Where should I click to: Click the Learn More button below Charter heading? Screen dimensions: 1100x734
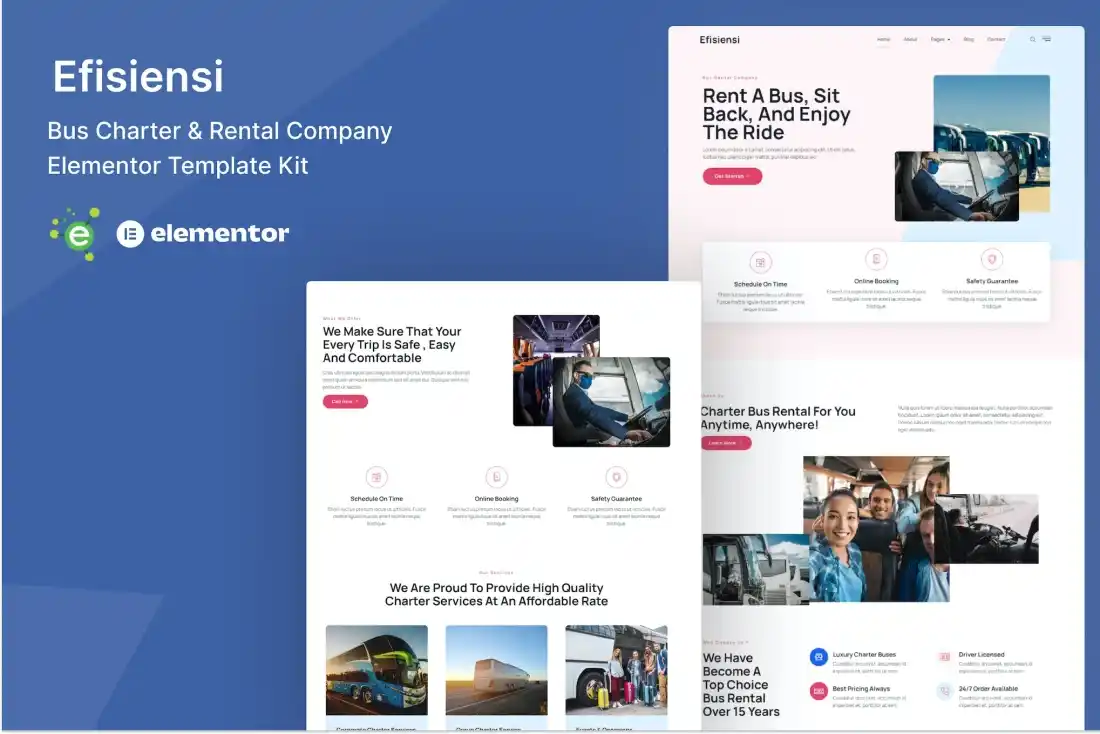click(x=725, y=442)
